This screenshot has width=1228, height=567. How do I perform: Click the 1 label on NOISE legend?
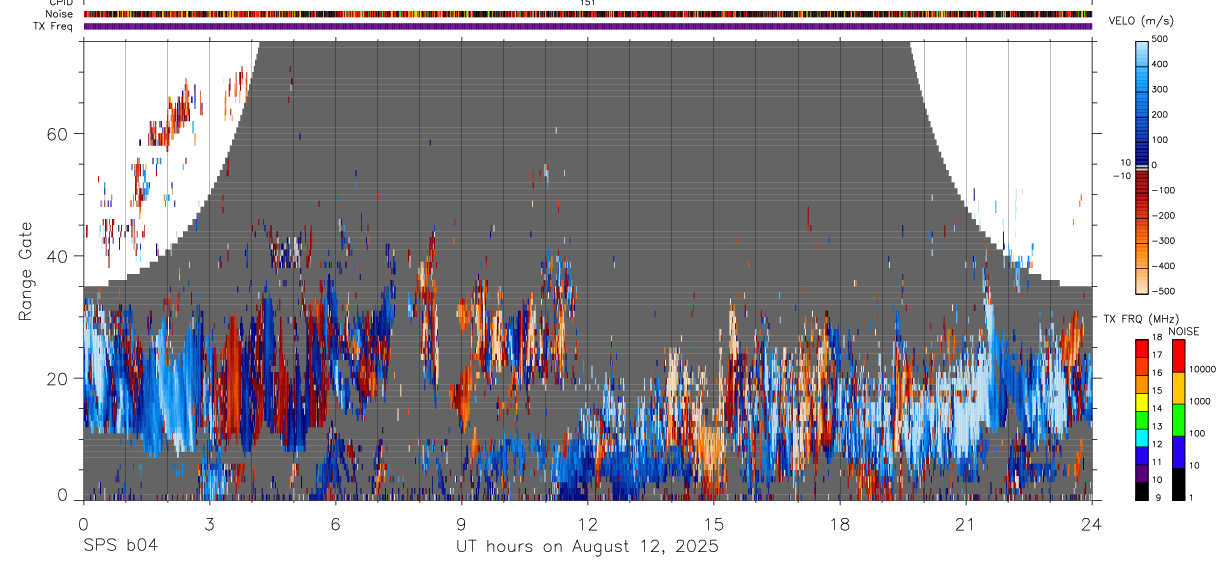(1190, 497)
